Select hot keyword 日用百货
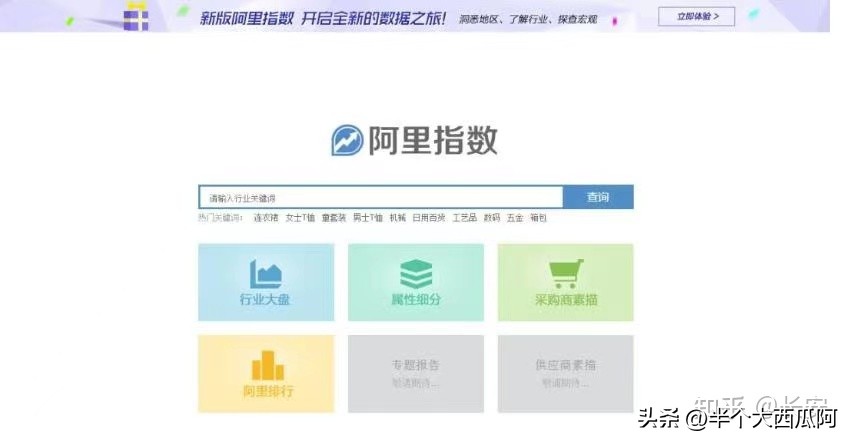Screen dimensions: 850x442 [429, 218]
